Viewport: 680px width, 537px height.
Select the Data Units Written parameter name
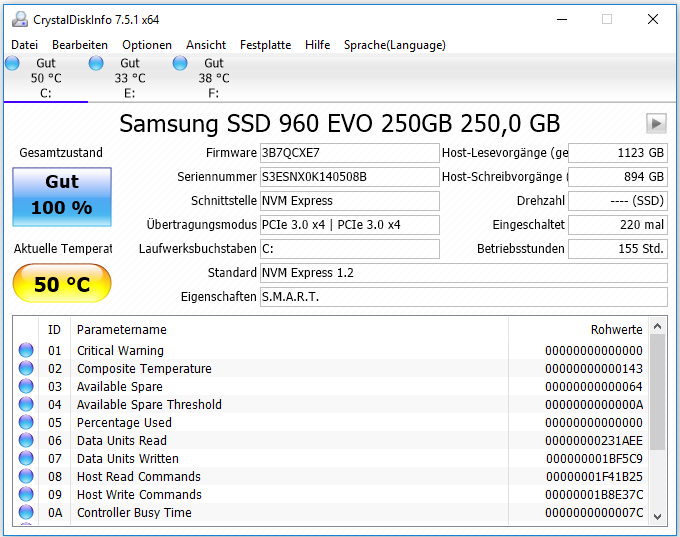point(128,458)
